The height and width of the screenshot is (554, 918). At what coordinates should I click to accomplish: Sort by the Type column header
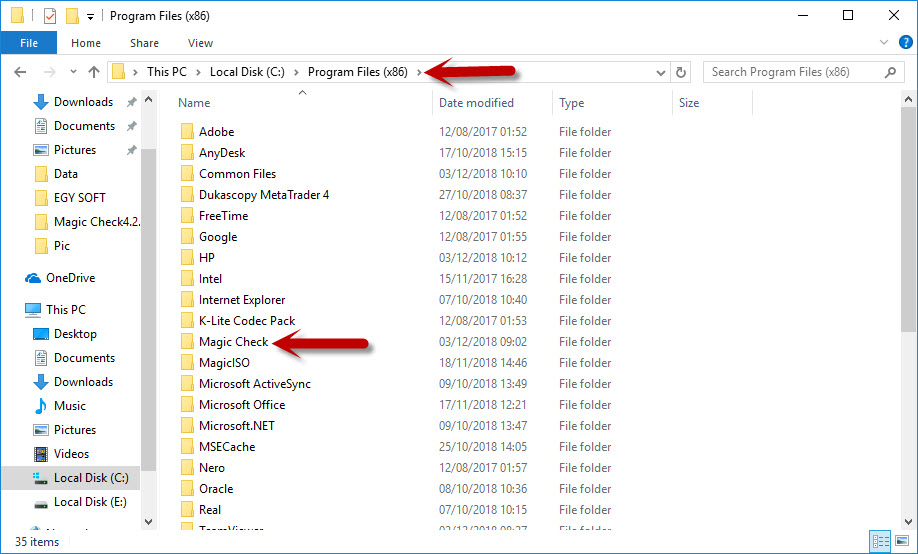(x=571, y=103)
